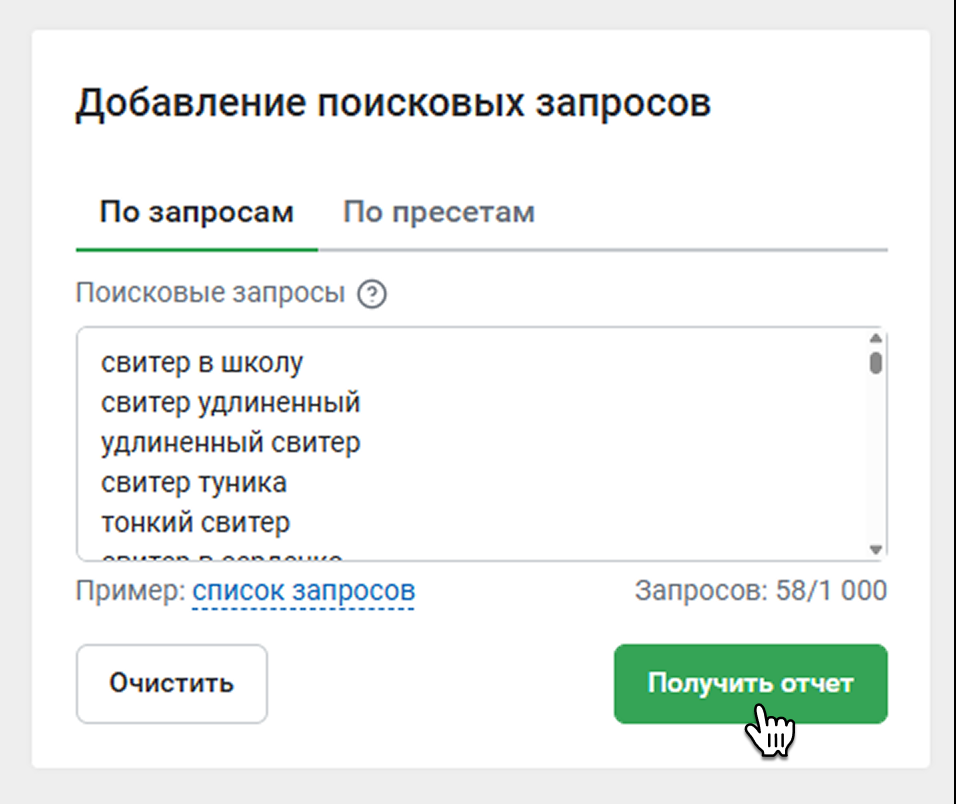The image size is (956, 804).
Task: Click the удлиненный свитер query line
Action: coord(231,442)
